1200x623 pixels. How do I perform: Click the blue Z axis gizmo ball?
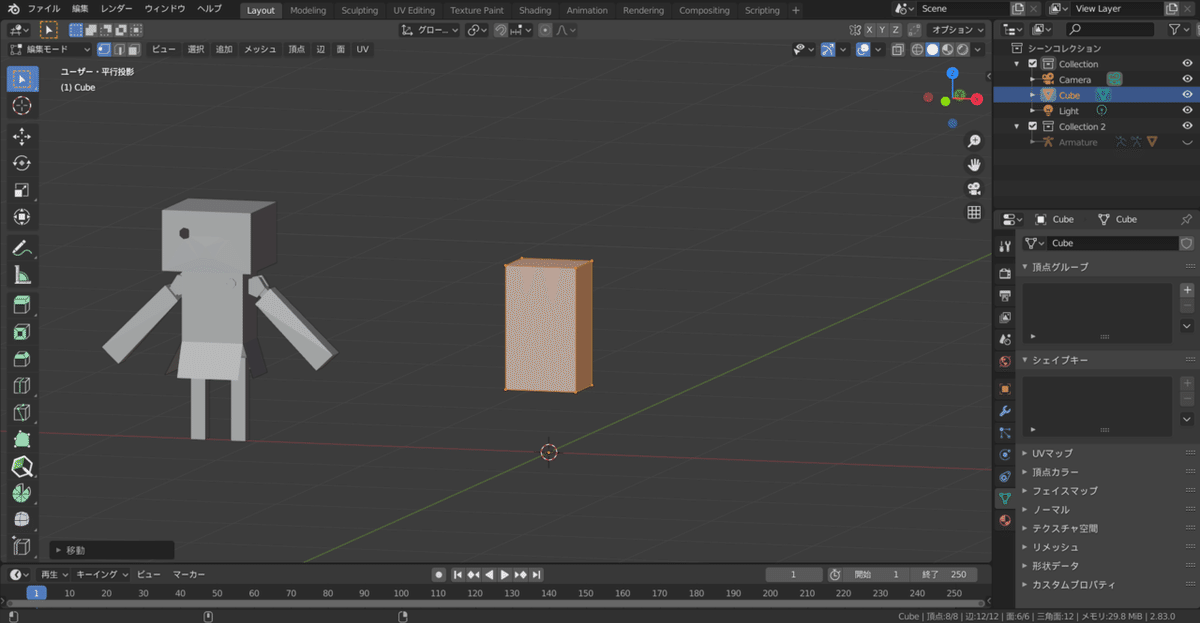tap(952, 73)
